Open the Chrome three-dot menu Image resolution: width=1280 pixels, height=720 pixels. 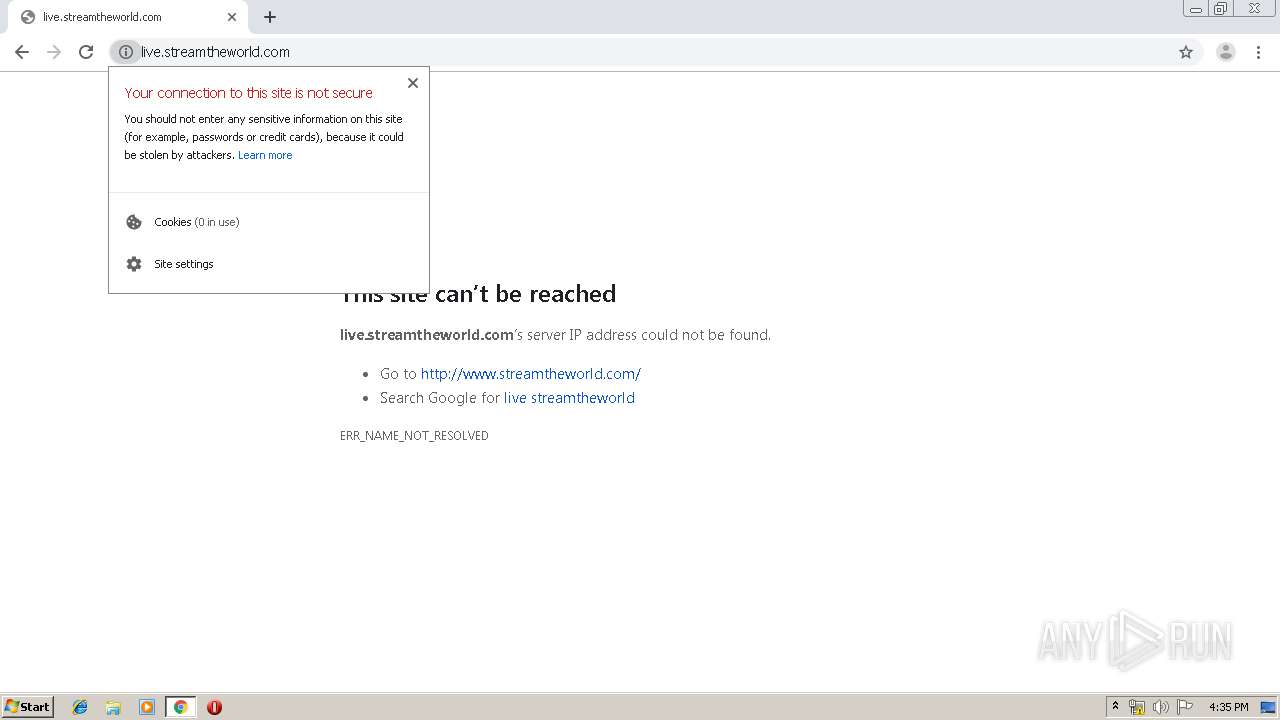[1258, 52]
